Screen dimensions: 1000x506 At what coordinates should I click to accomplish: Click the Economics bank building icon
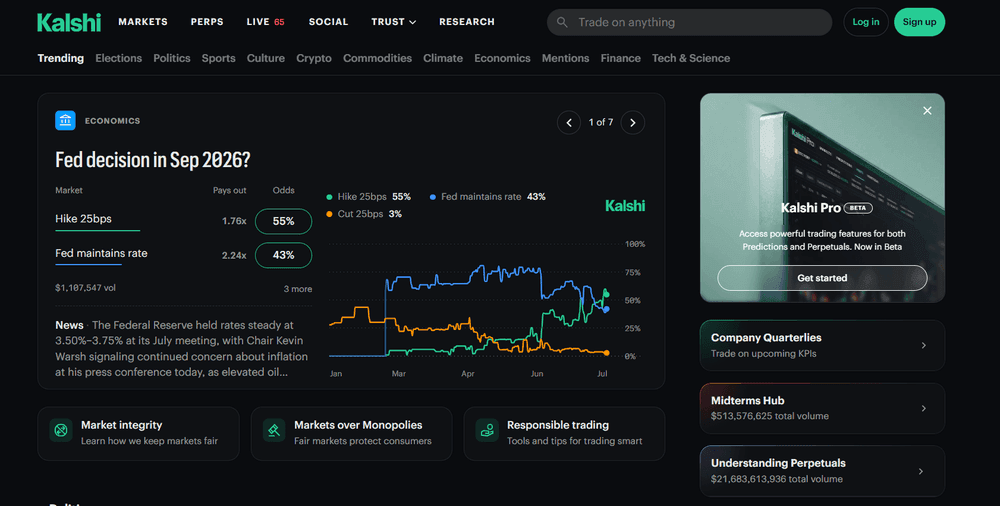65,121
